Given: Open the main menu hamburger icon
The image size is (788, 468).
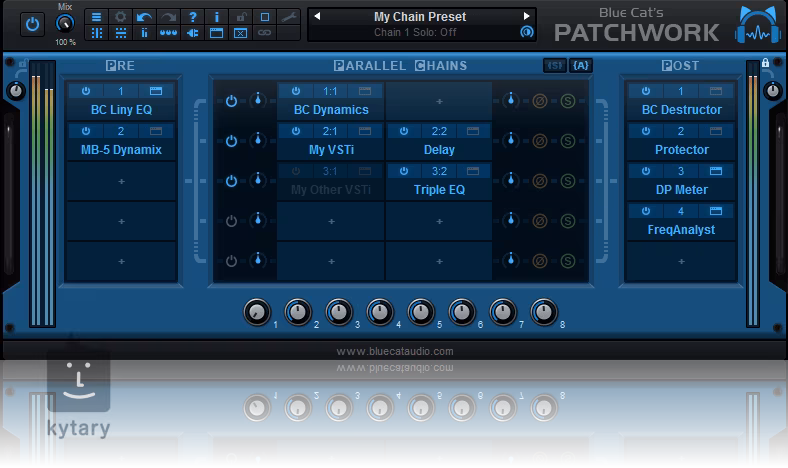Looking at the screenshot, I should point(97,17).
